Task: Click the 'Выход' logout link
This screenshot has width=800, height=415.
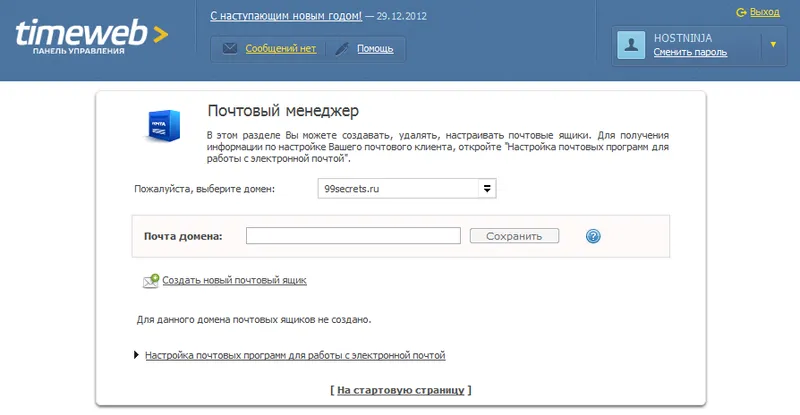Action: tap(764, 12)
